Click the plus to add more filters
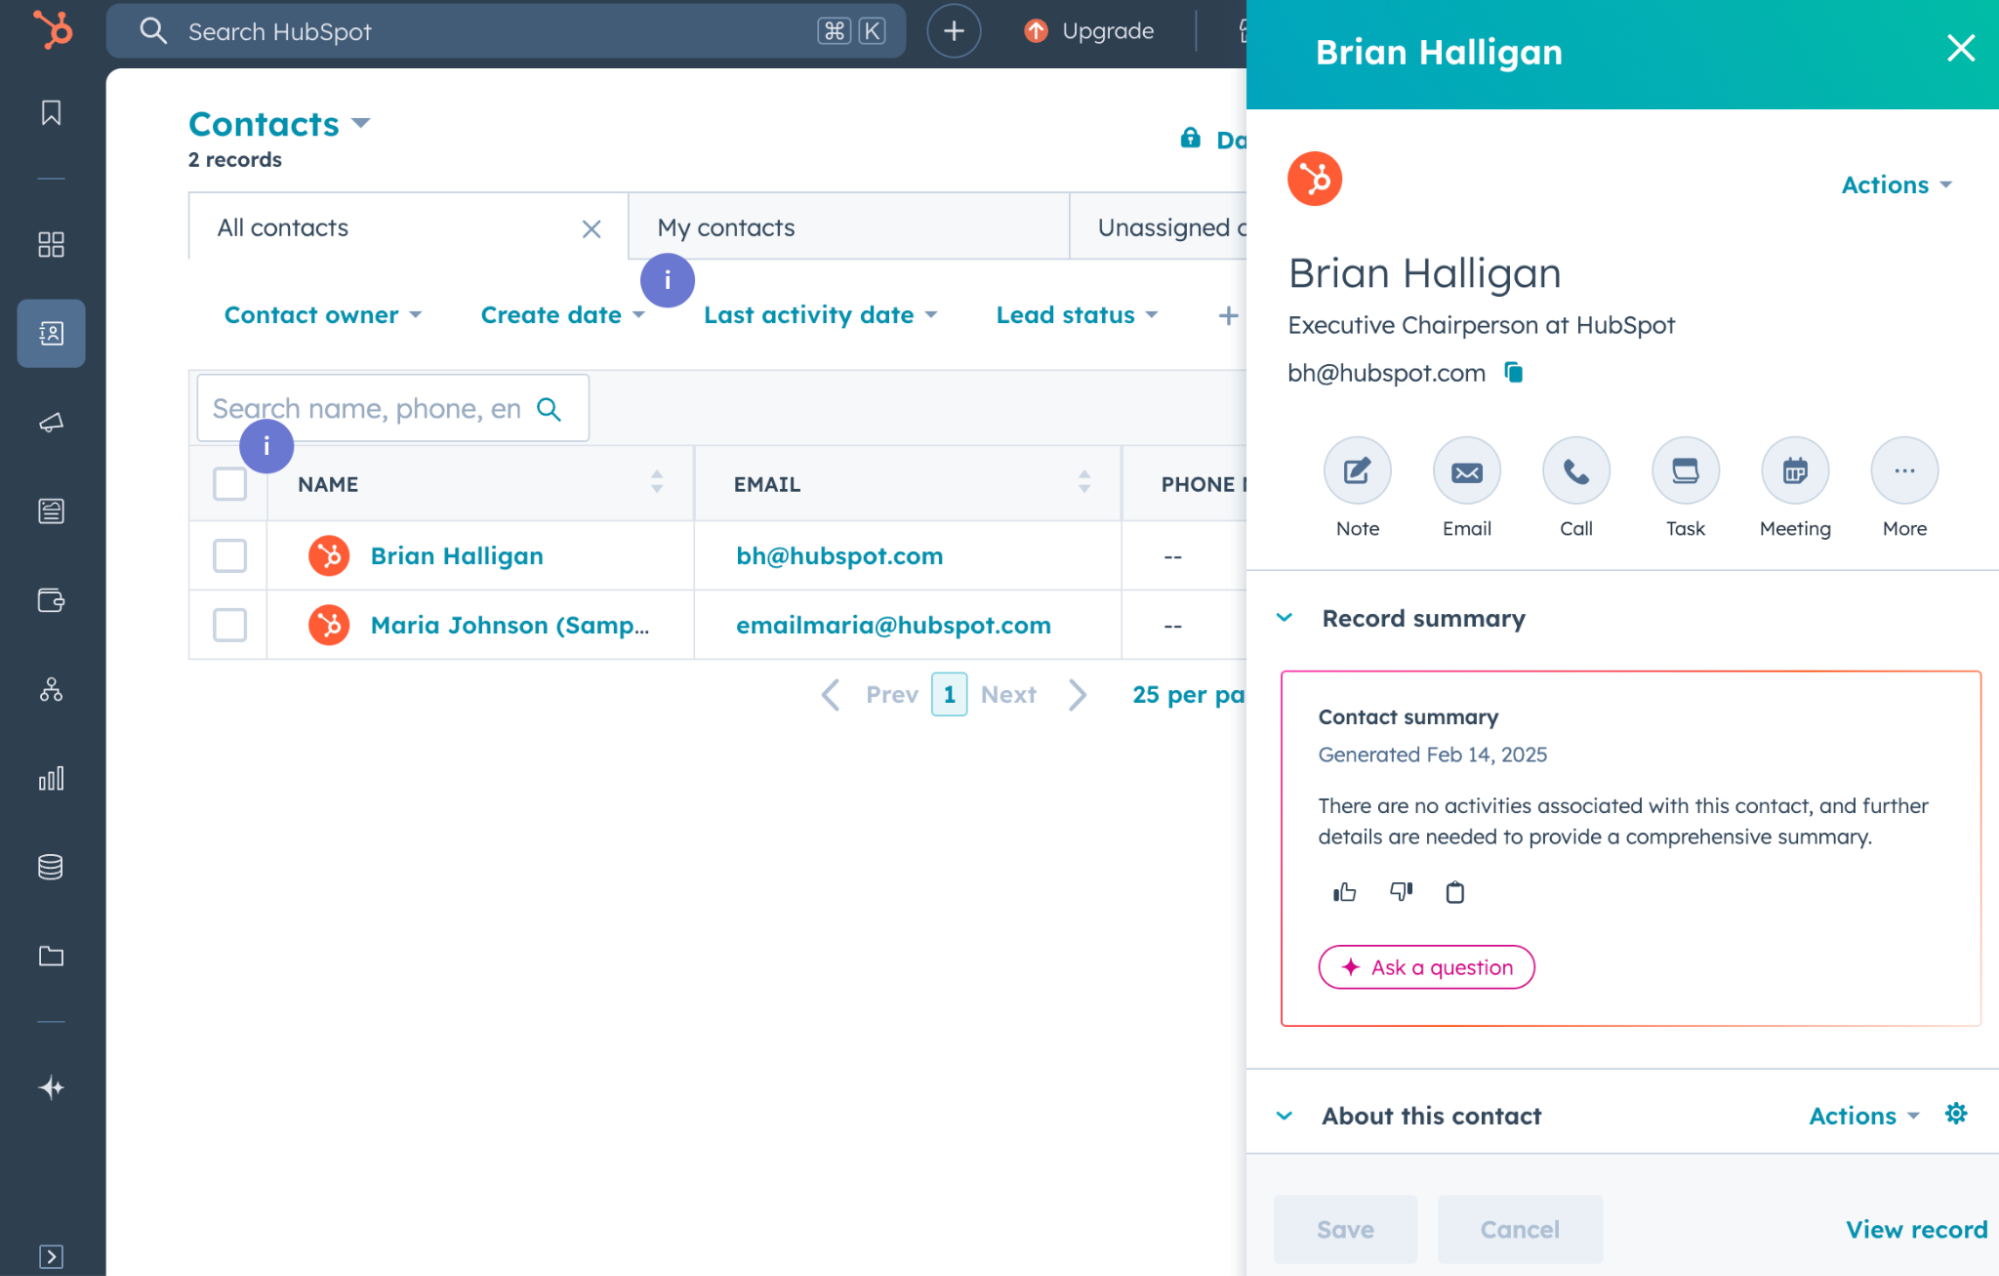The height and width of the screenshot is (1276, 1999). [1228, 316]
